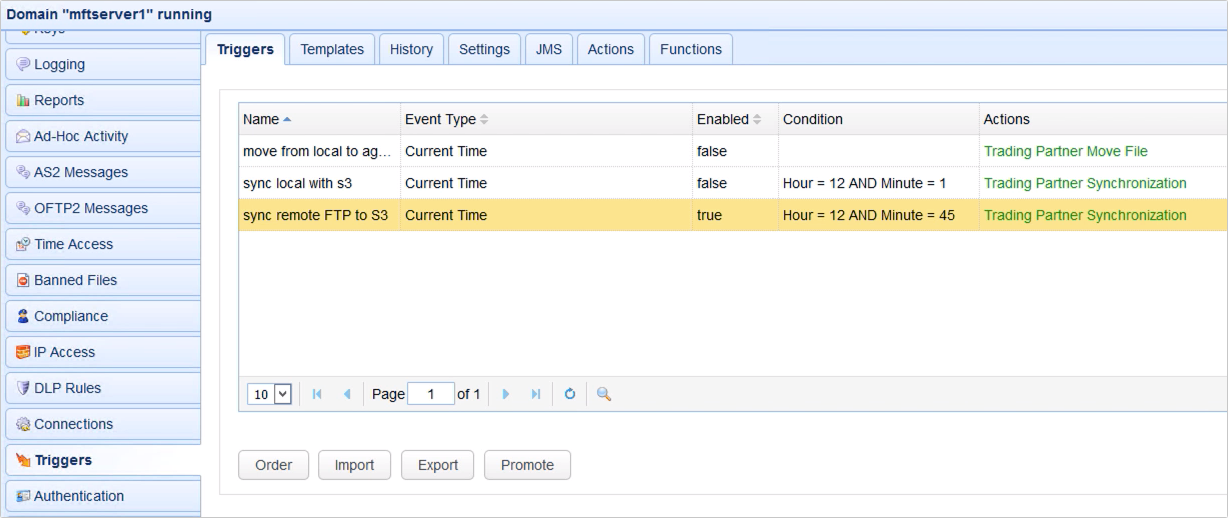Jump to last page of triggers
This screenshot has height=518, width=1228.
pyautogui.click(x=536, y=394)
